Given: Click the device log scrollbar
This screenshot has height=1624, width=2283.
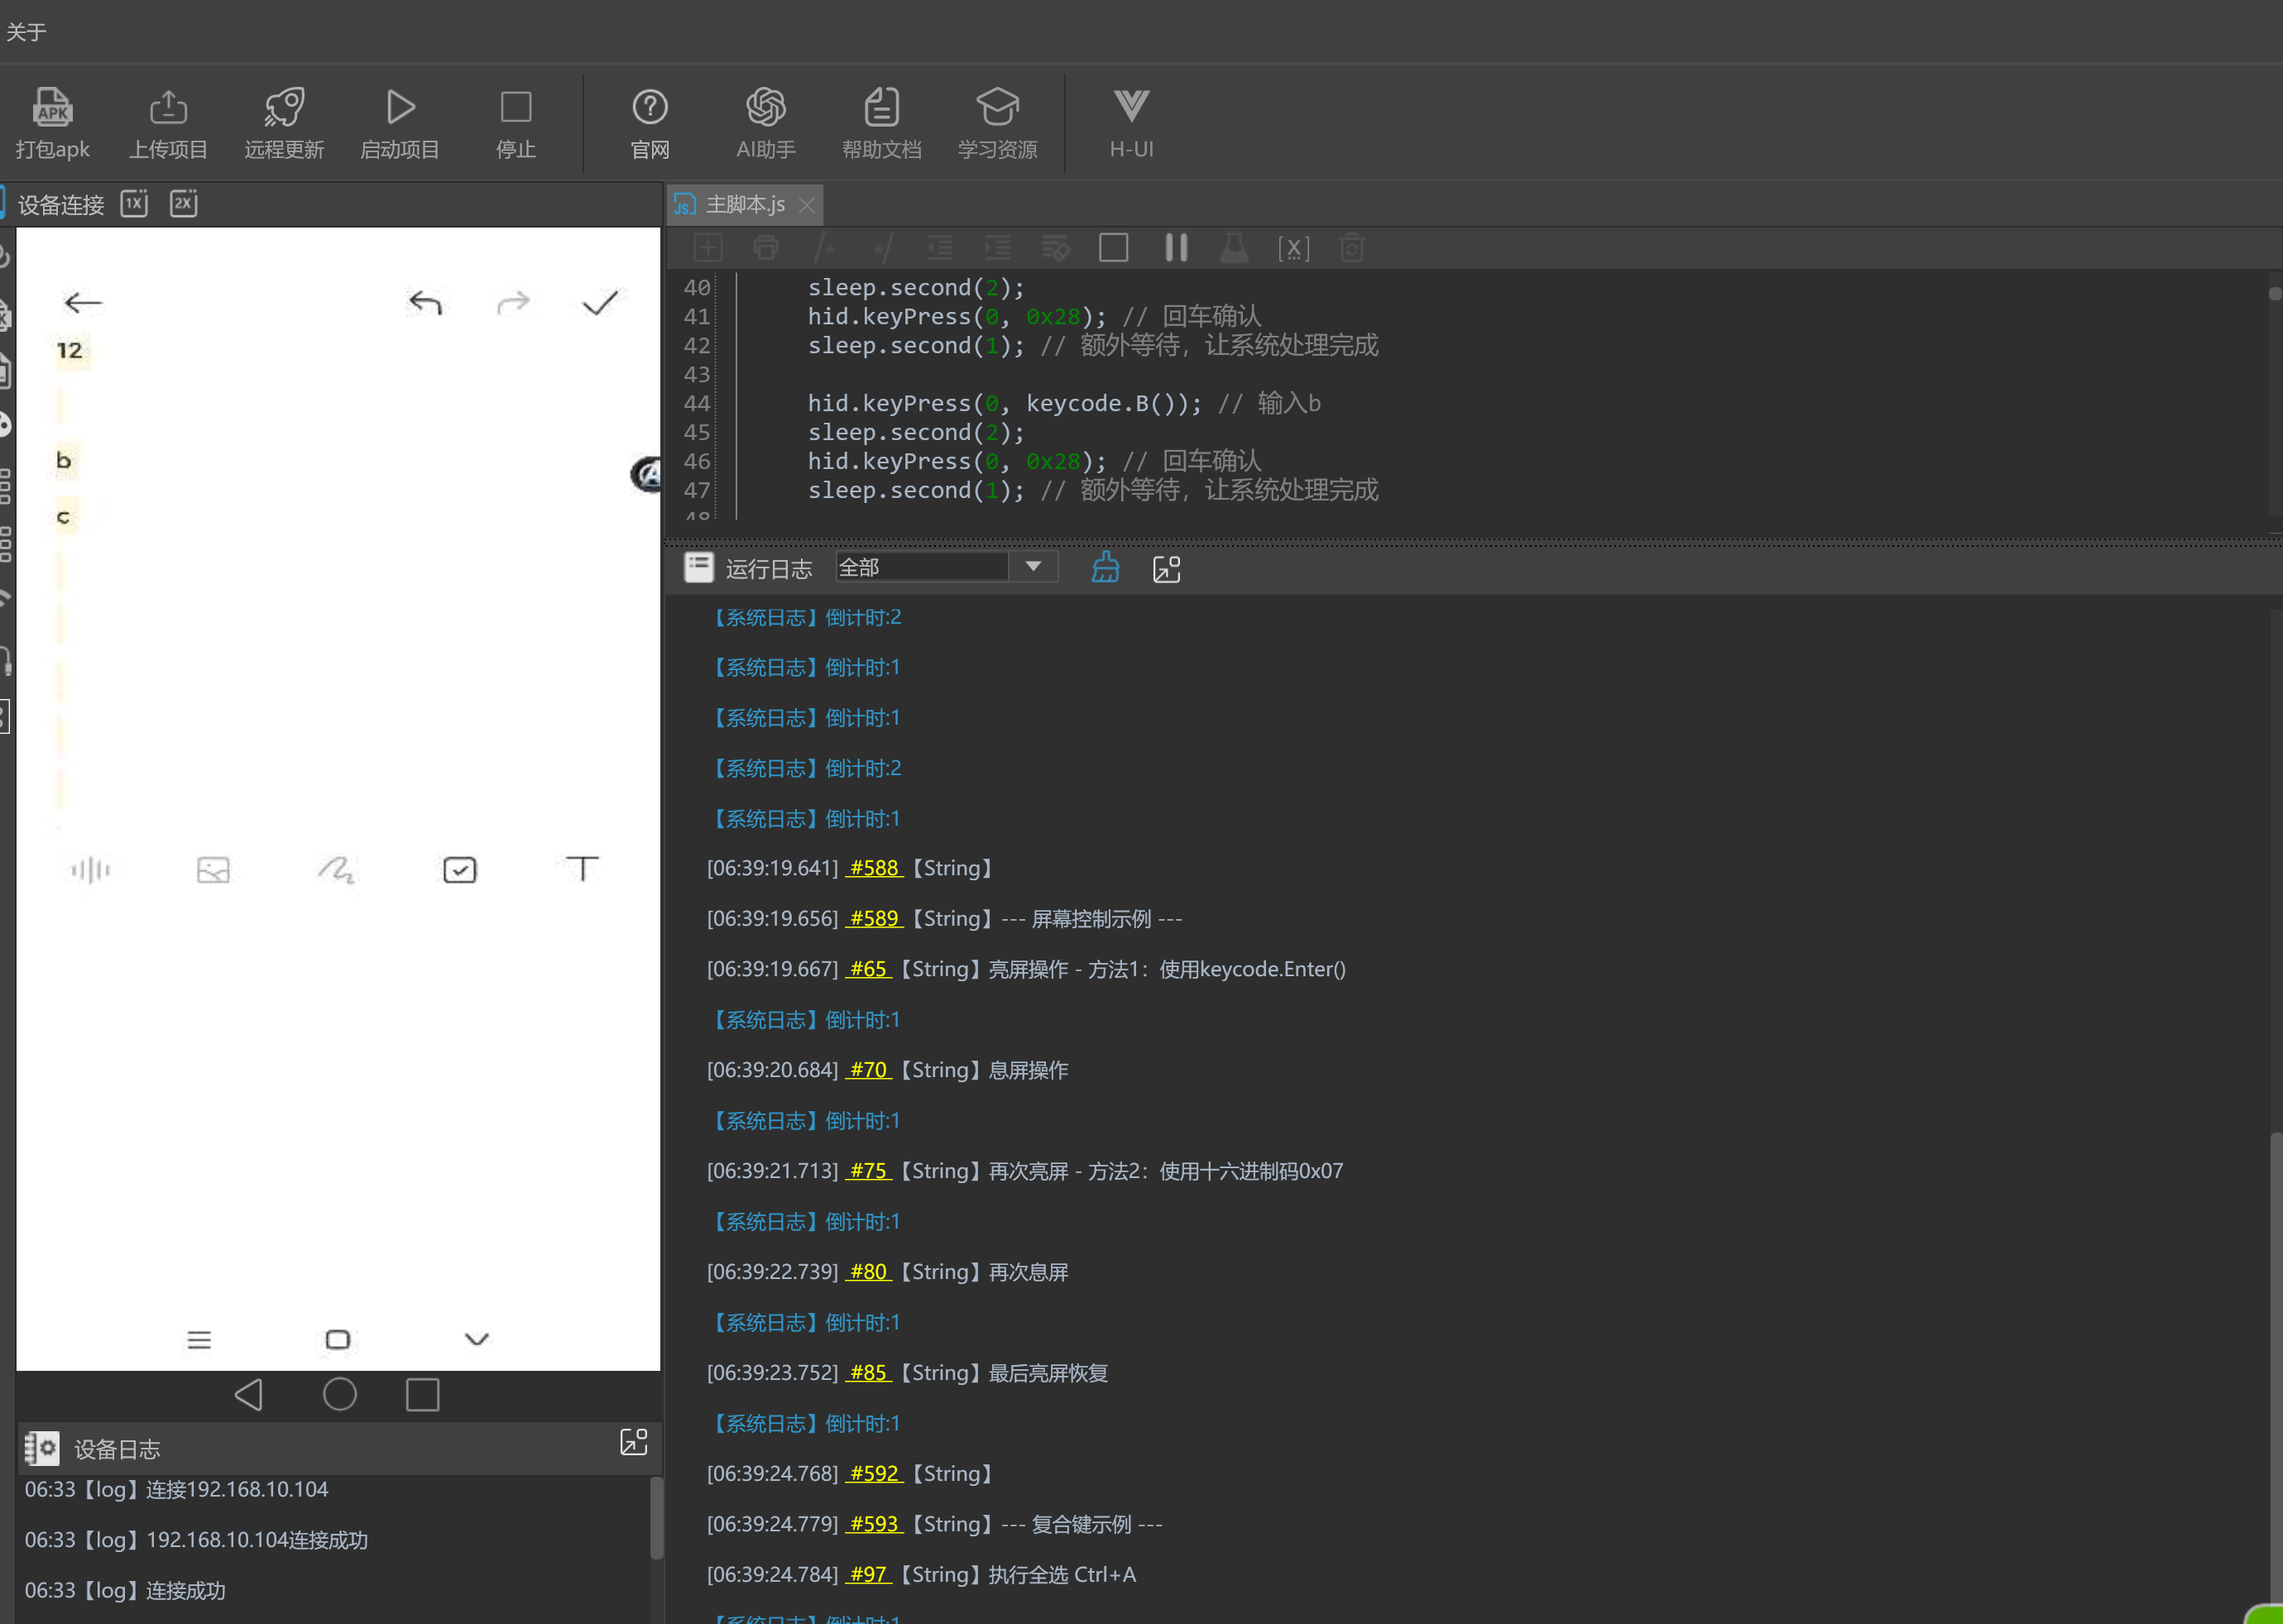Looking at the screenshot, I should [657, 1518].
